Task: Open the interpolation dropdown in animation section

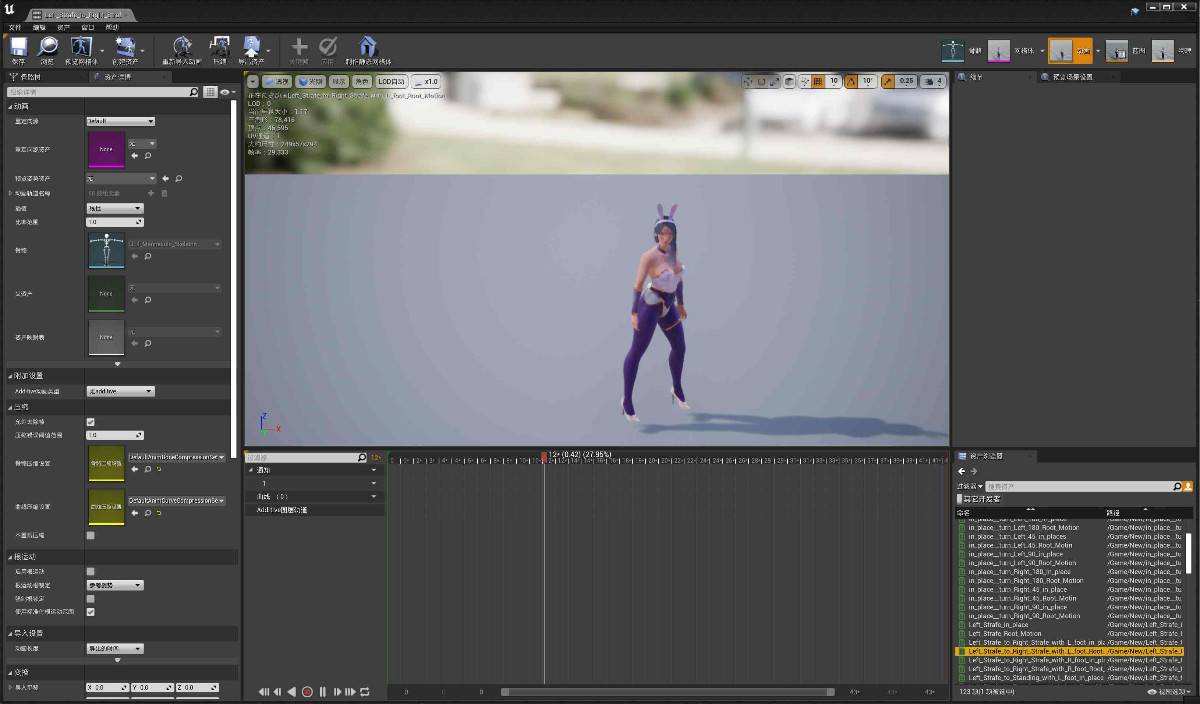Action: point(115,208)
